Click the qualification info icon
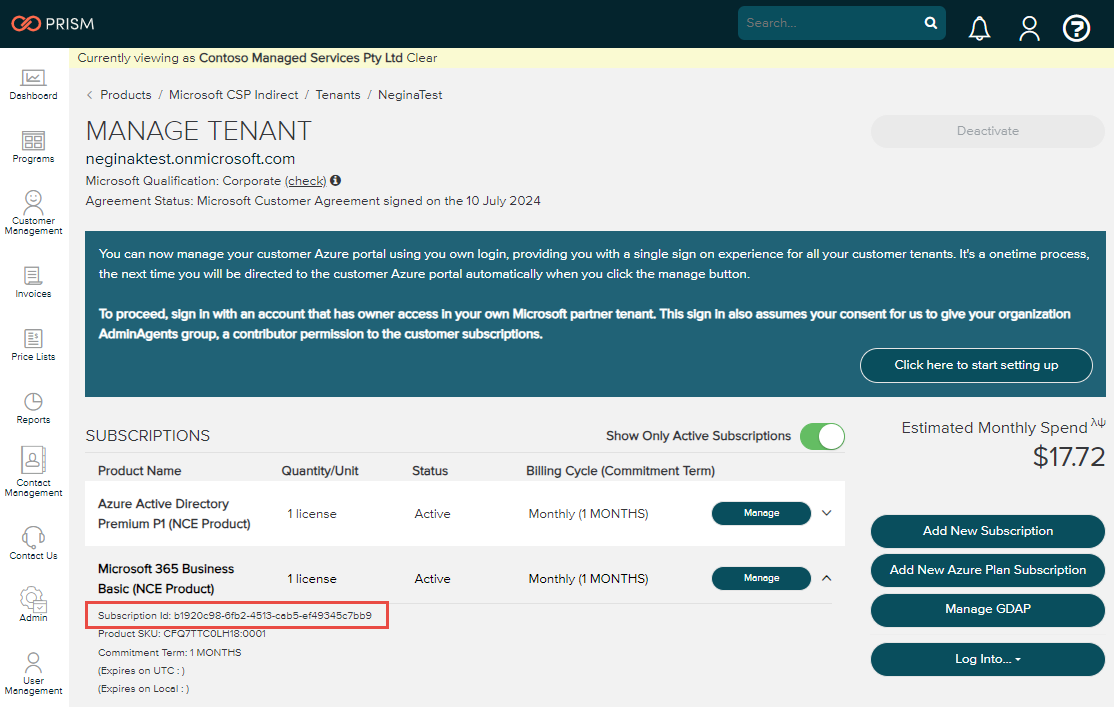Screen dimensions: 1114x707 [335, 180]
